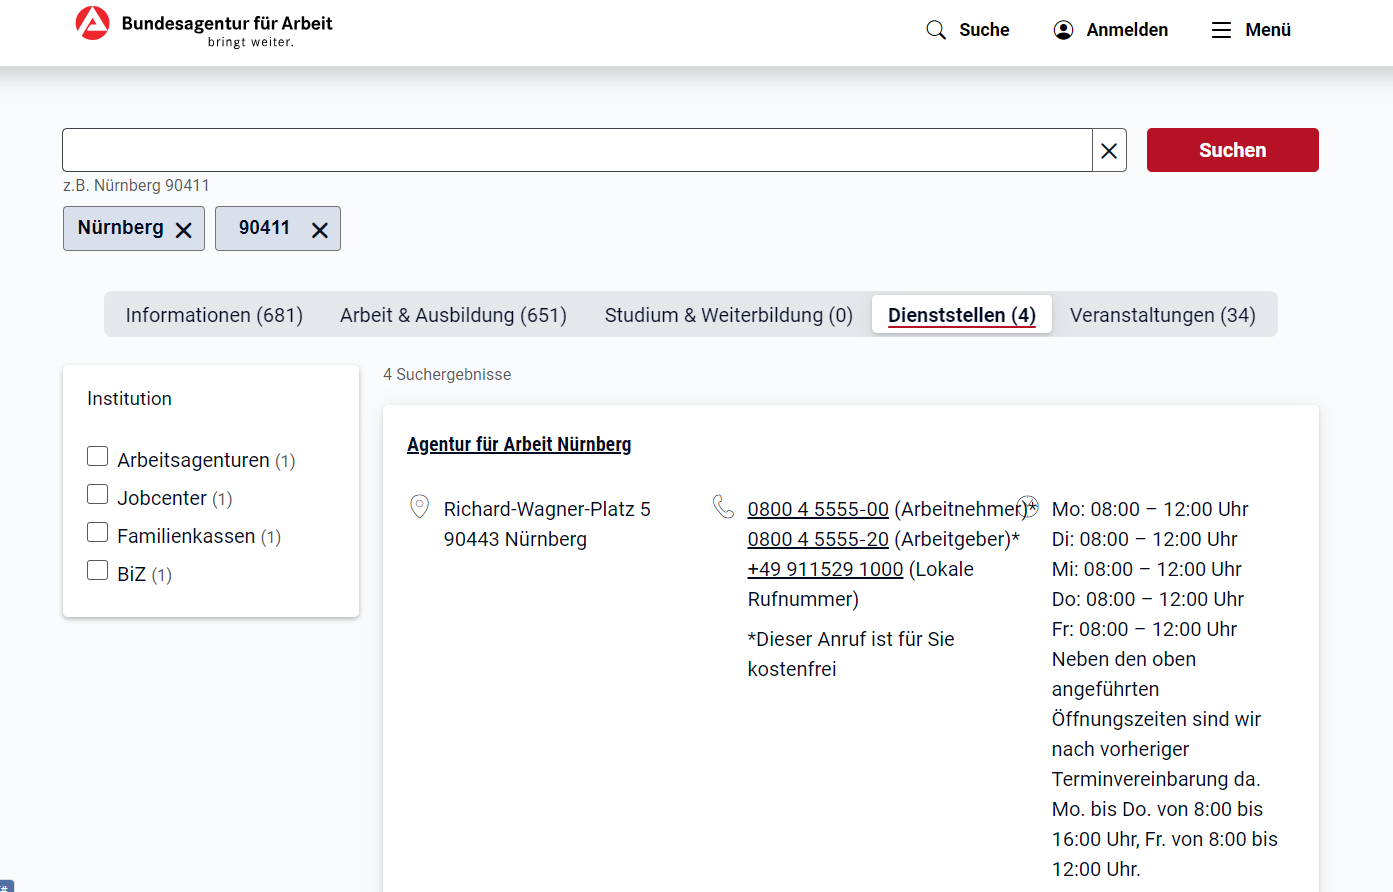Check the Arbeitsagenturen checkbox

coord(97,456)
